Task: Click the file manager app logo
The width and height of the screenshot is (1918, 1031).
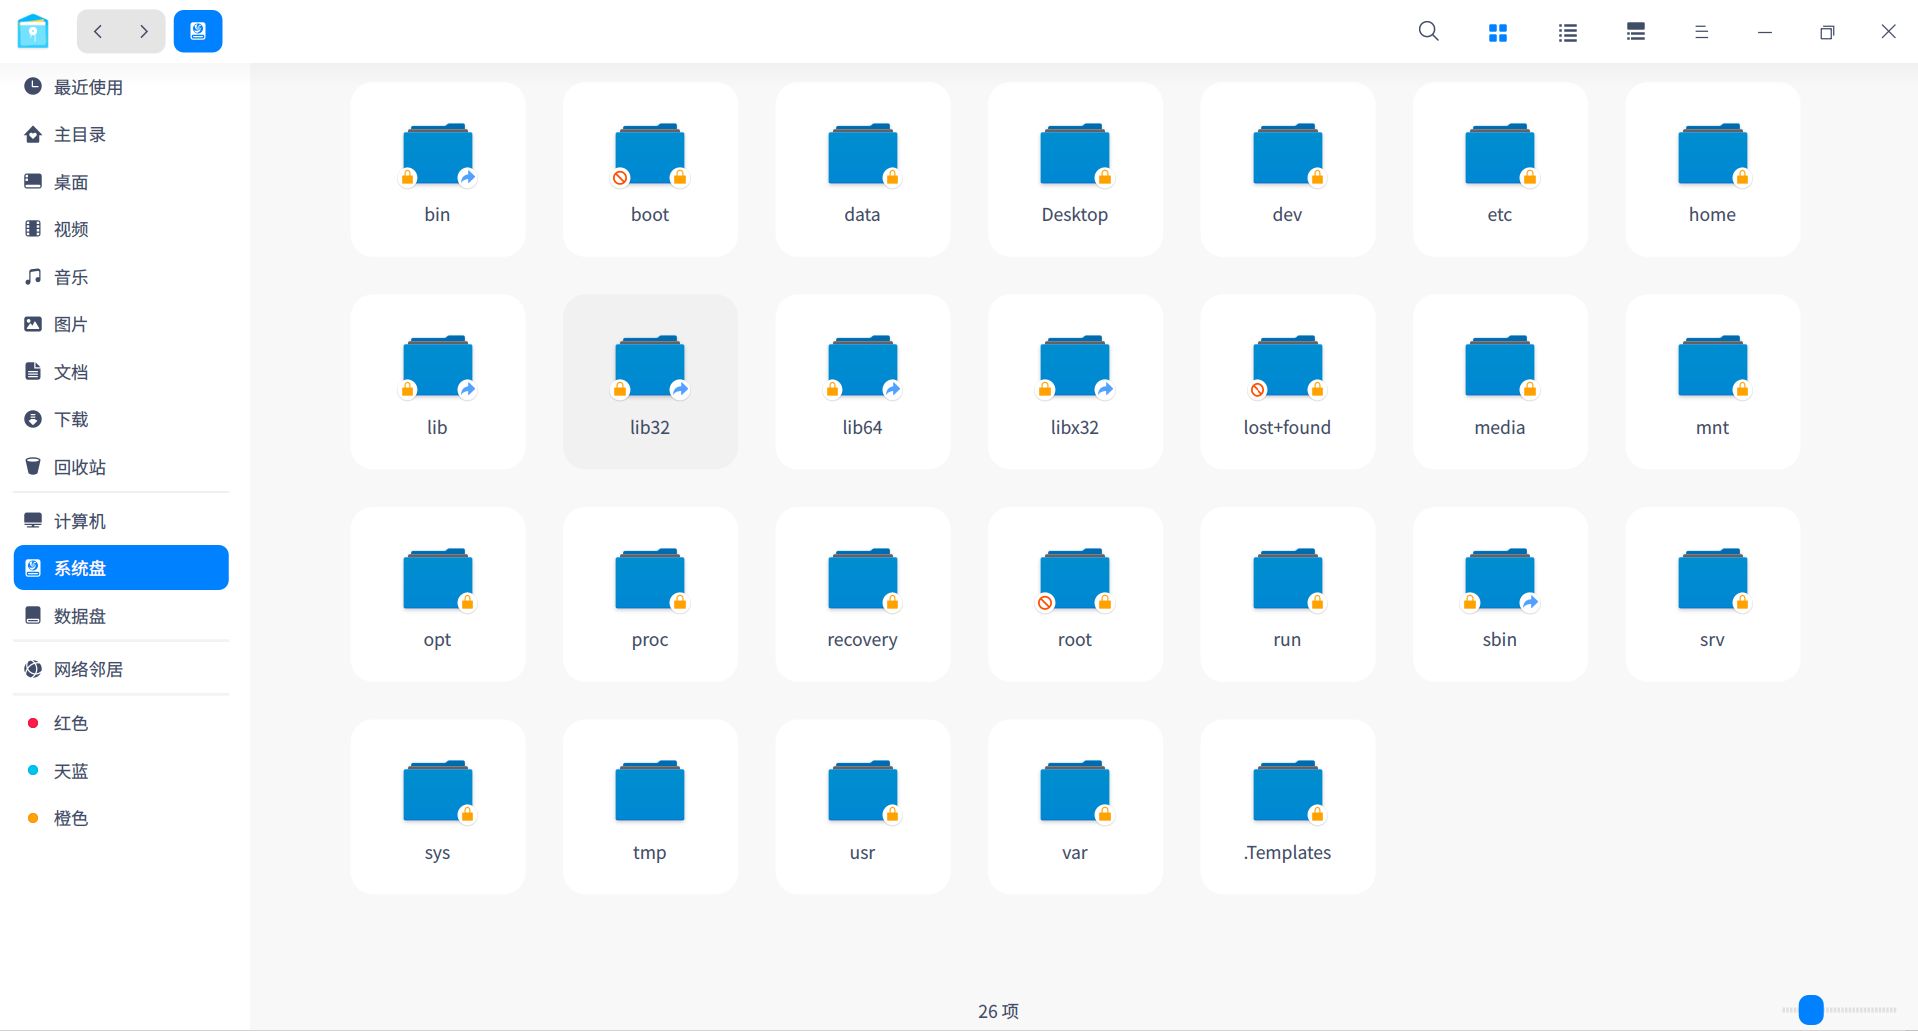Action: (33, 32)
